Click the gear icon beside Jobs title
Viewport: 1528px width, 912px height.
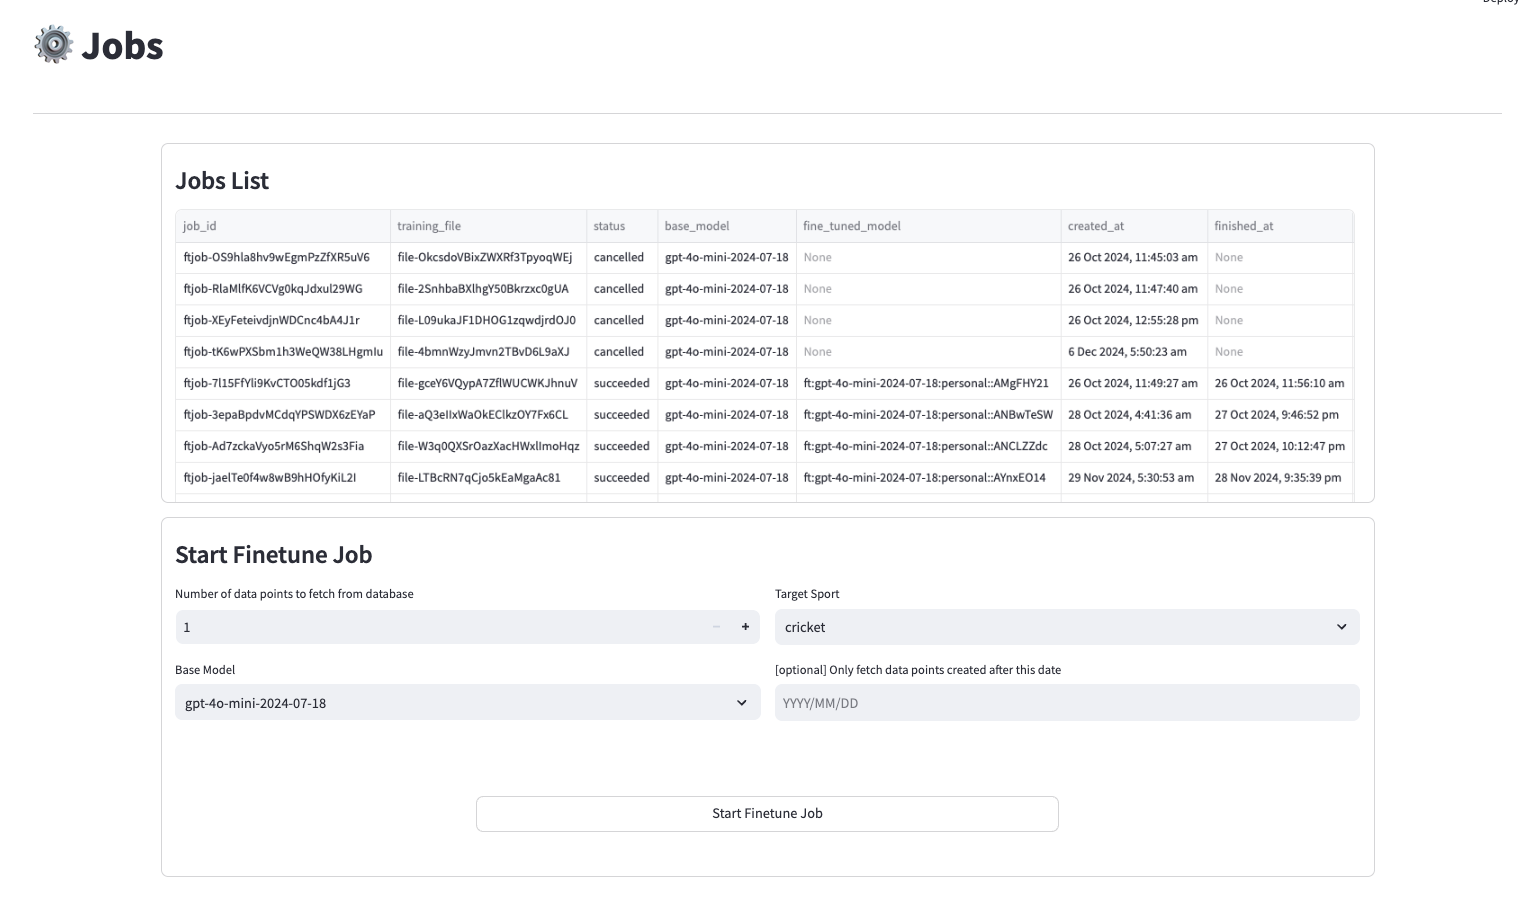click(53, 45)
